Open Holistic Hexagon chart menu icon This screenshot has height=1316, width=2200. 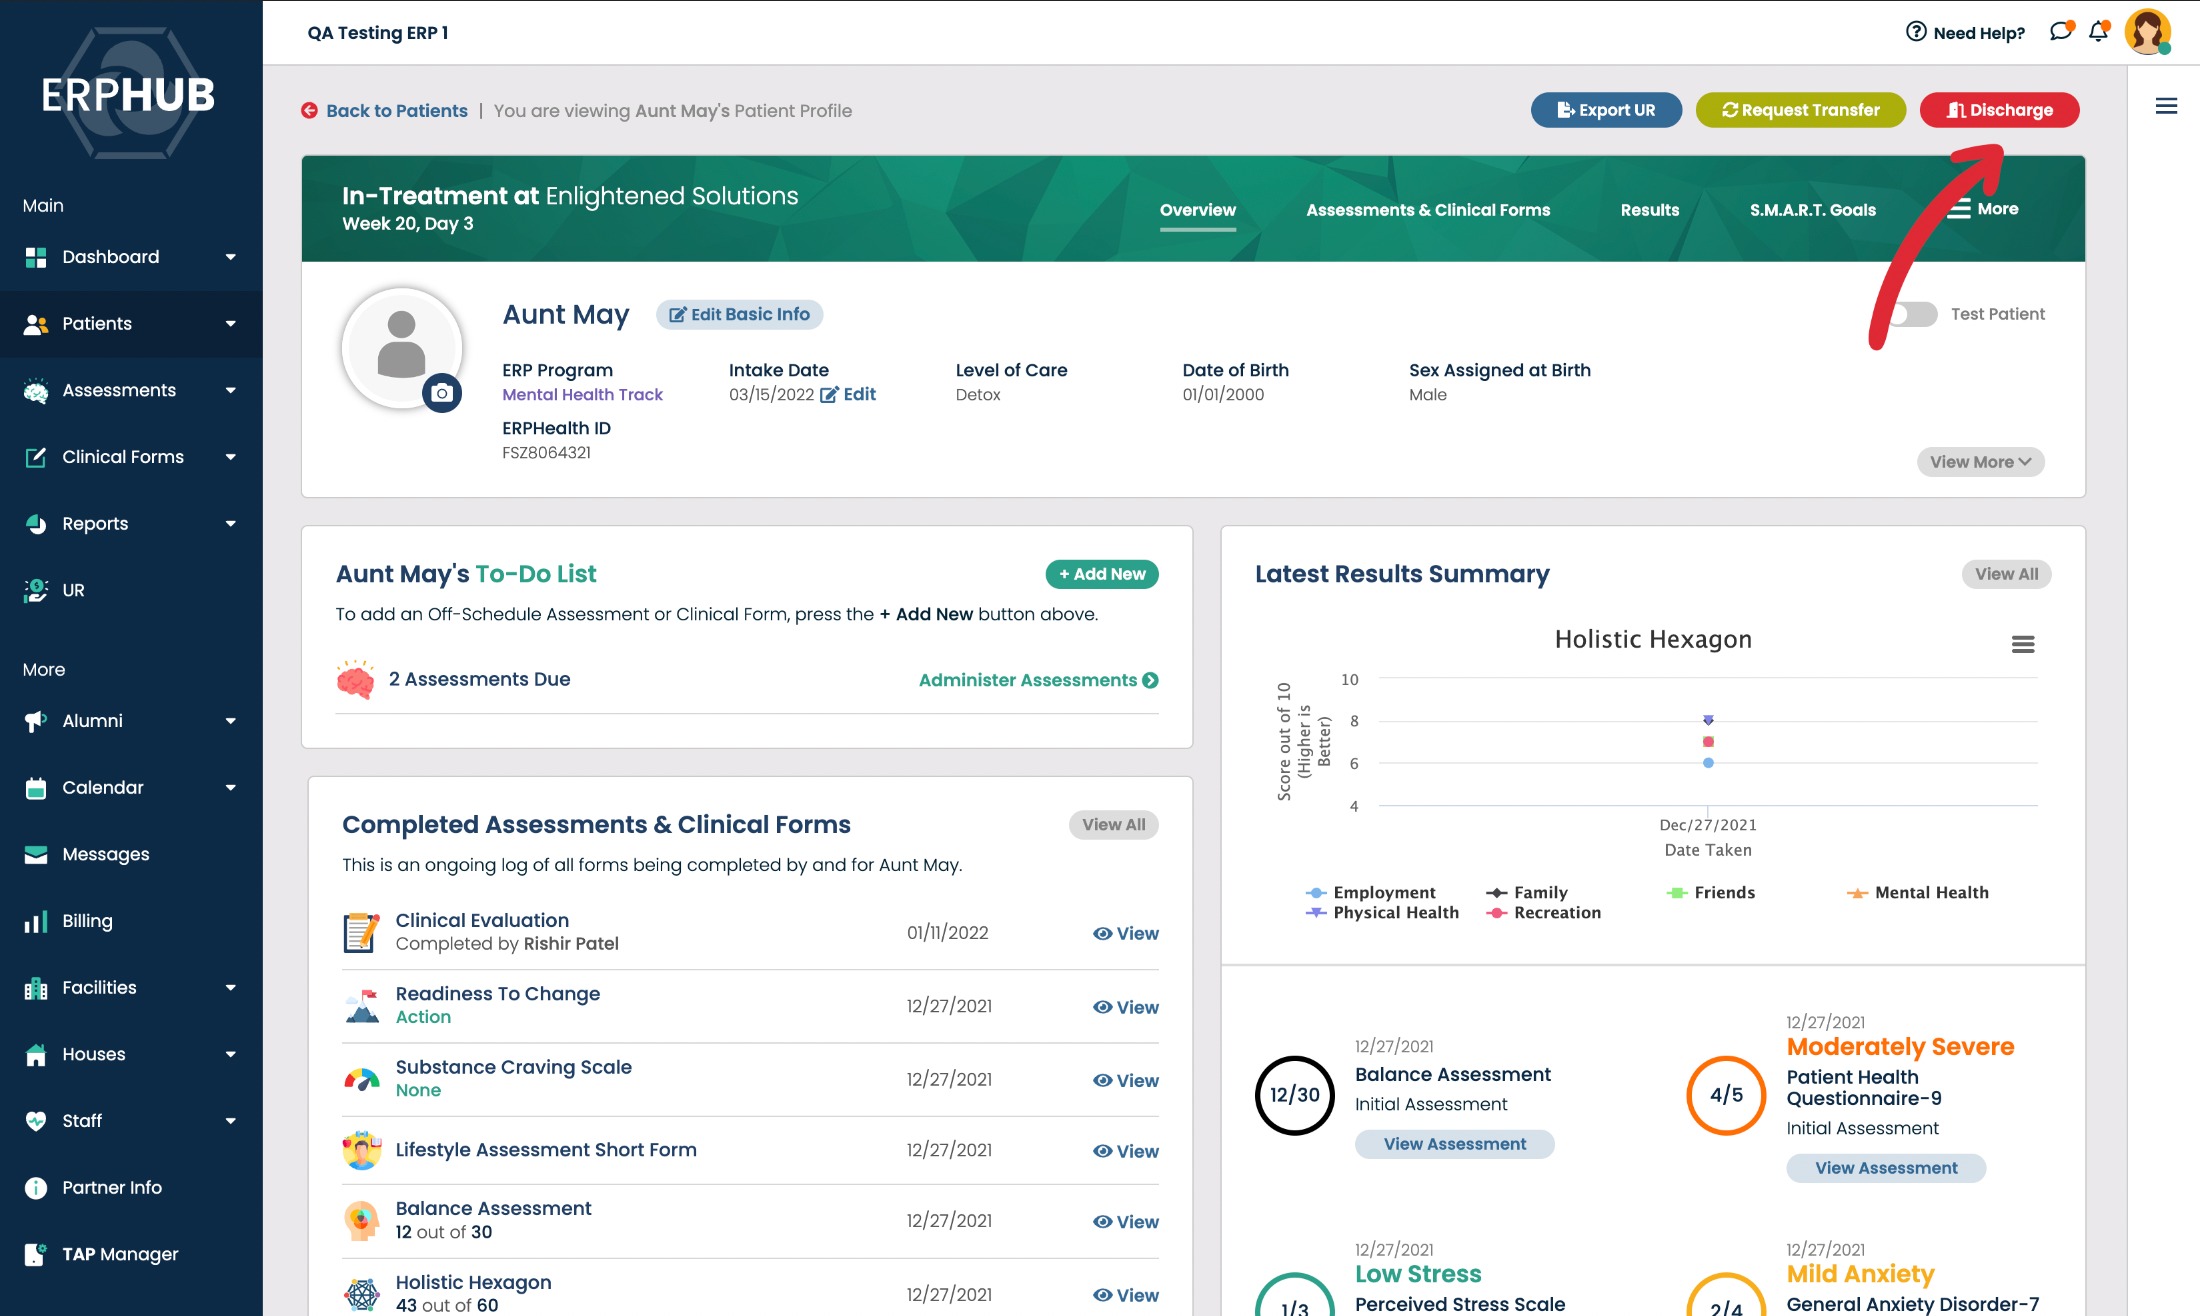2023,644
